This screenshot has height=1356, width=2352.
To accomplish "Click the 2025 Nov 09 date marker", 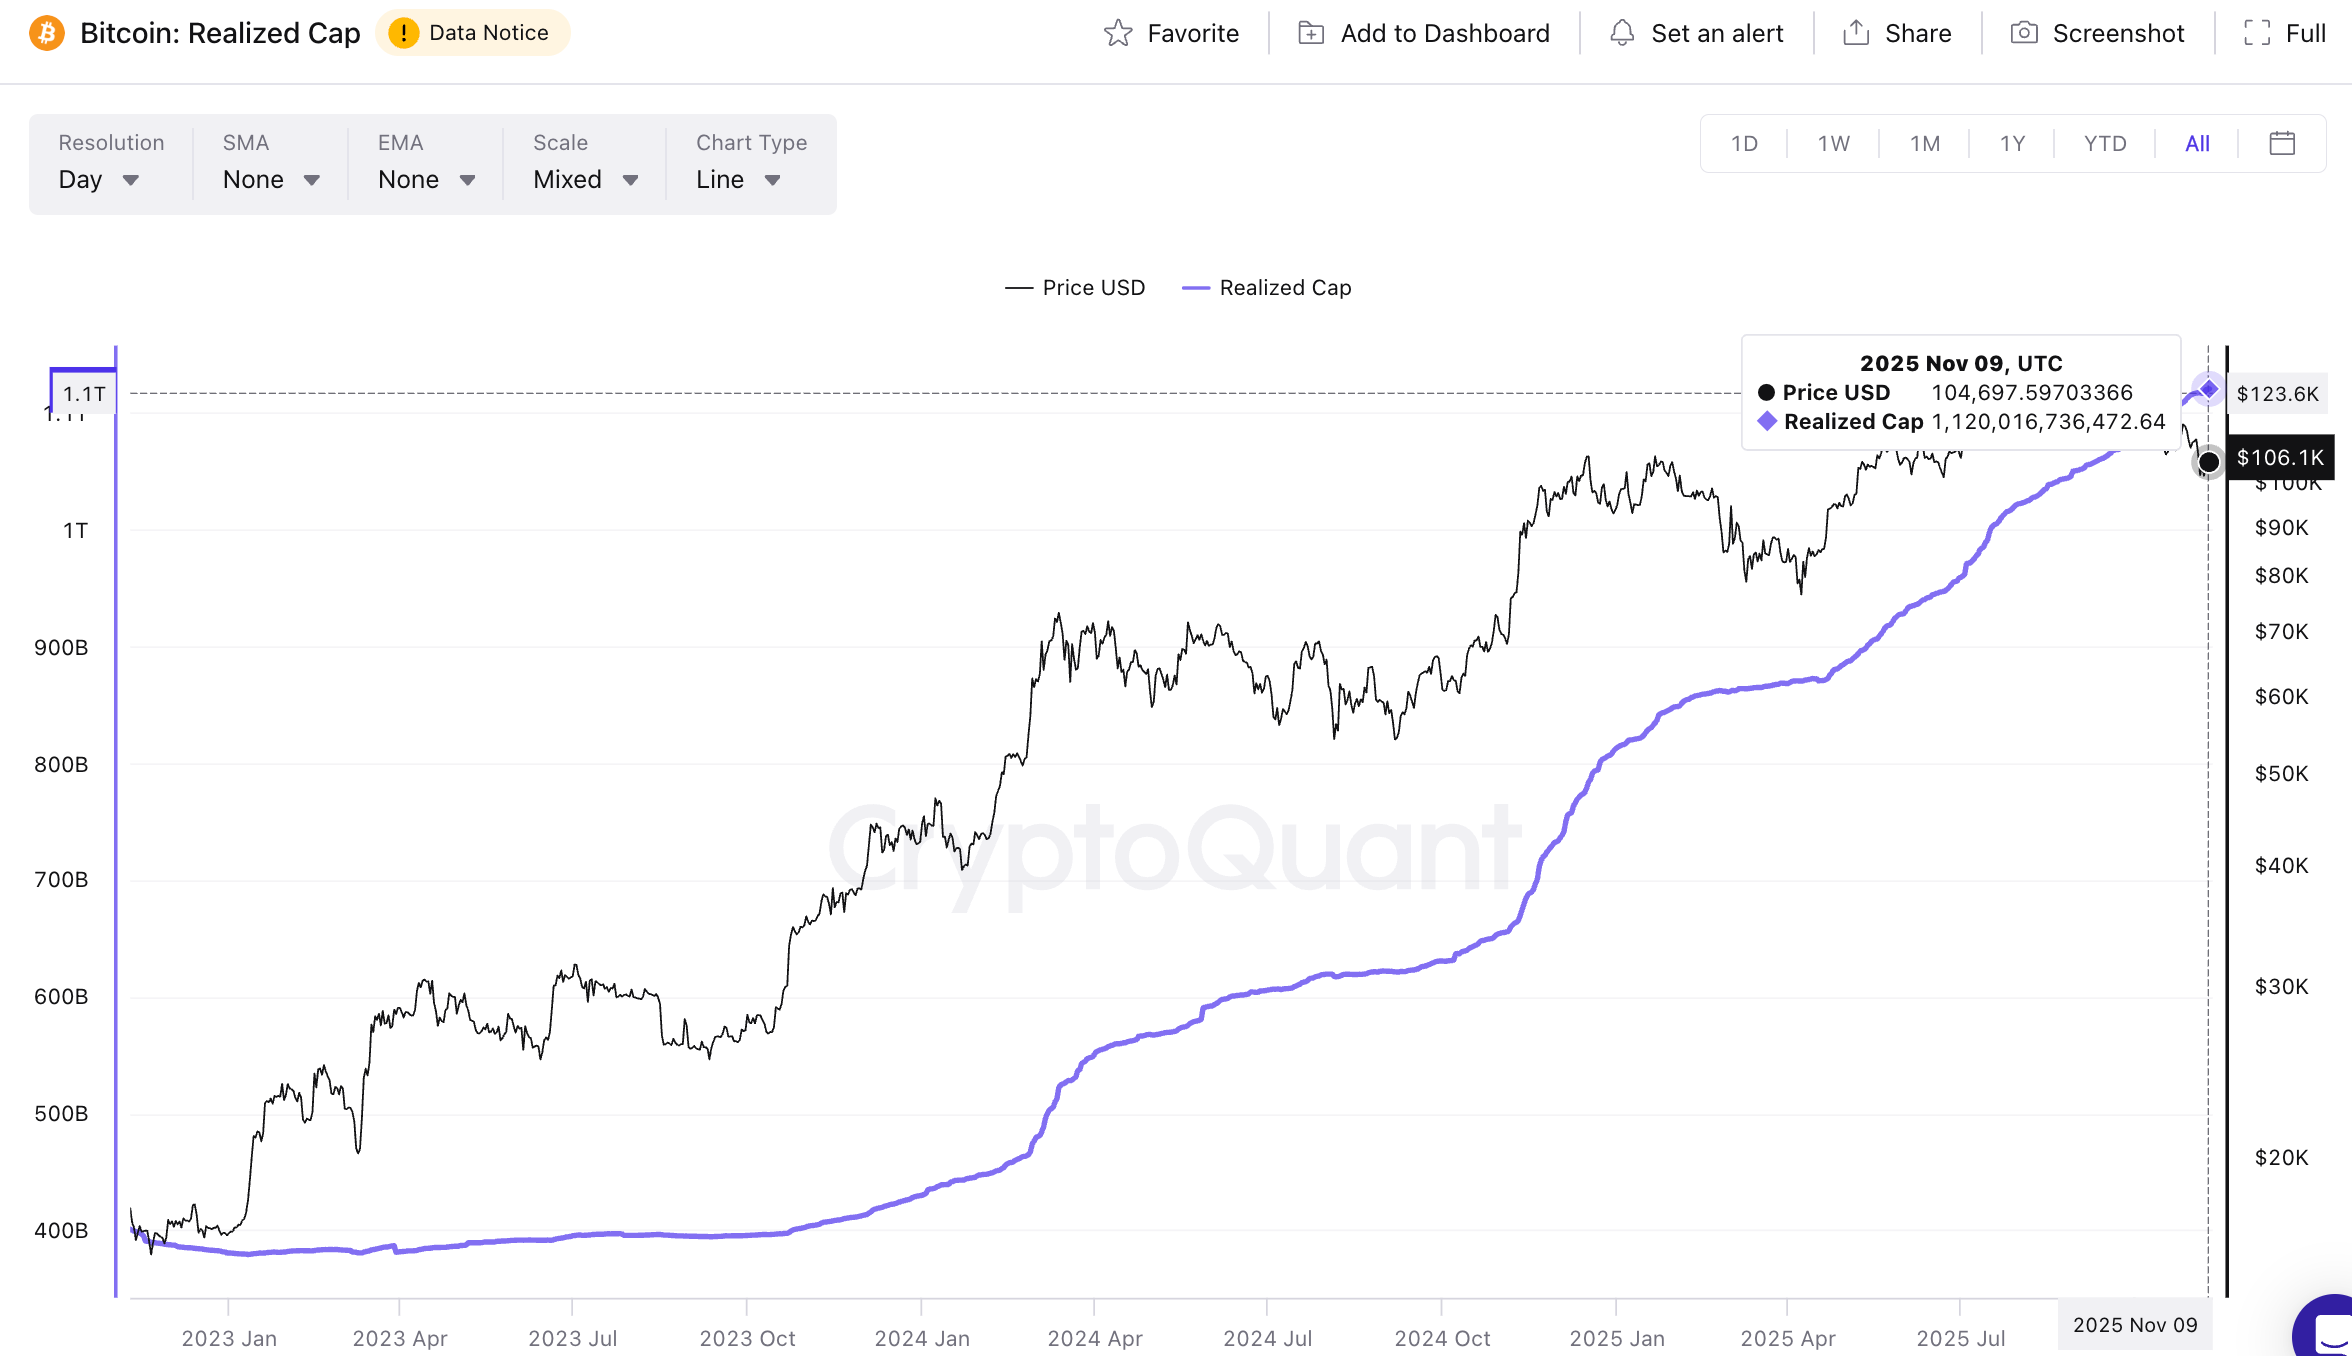I will pyautogui.click(x=2135, y=1324).
